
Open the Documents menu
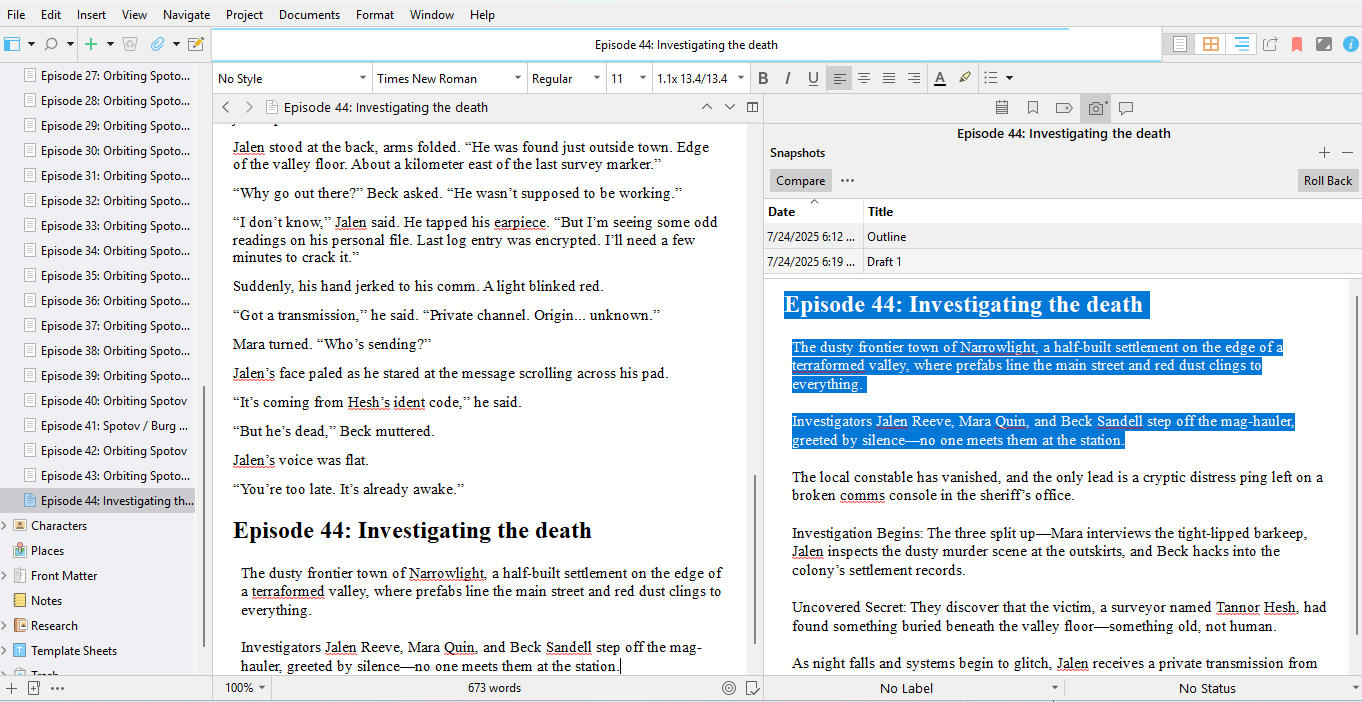tap(309, 15)
